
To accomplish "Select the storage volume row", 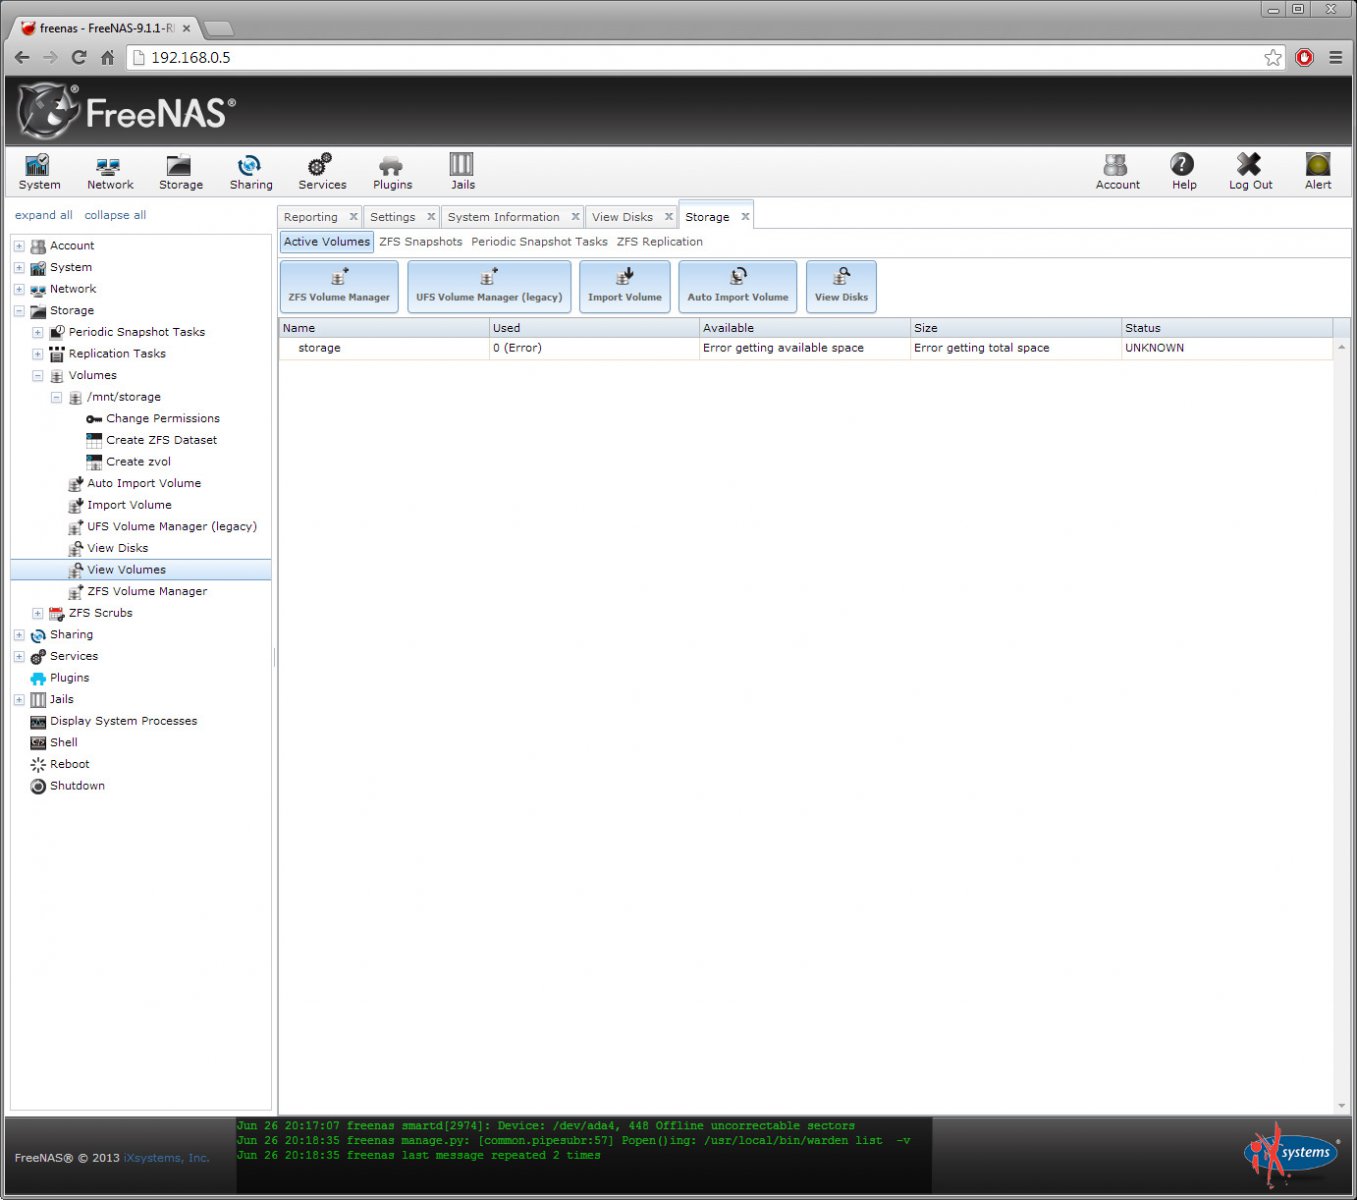I will point(805,348).
